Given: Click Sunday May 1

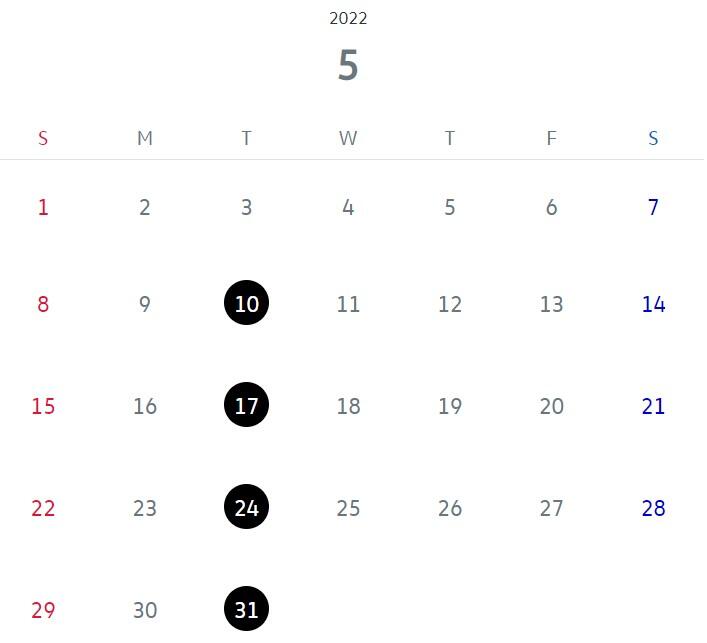Looking at the screenshot, I should click(43, 208).
